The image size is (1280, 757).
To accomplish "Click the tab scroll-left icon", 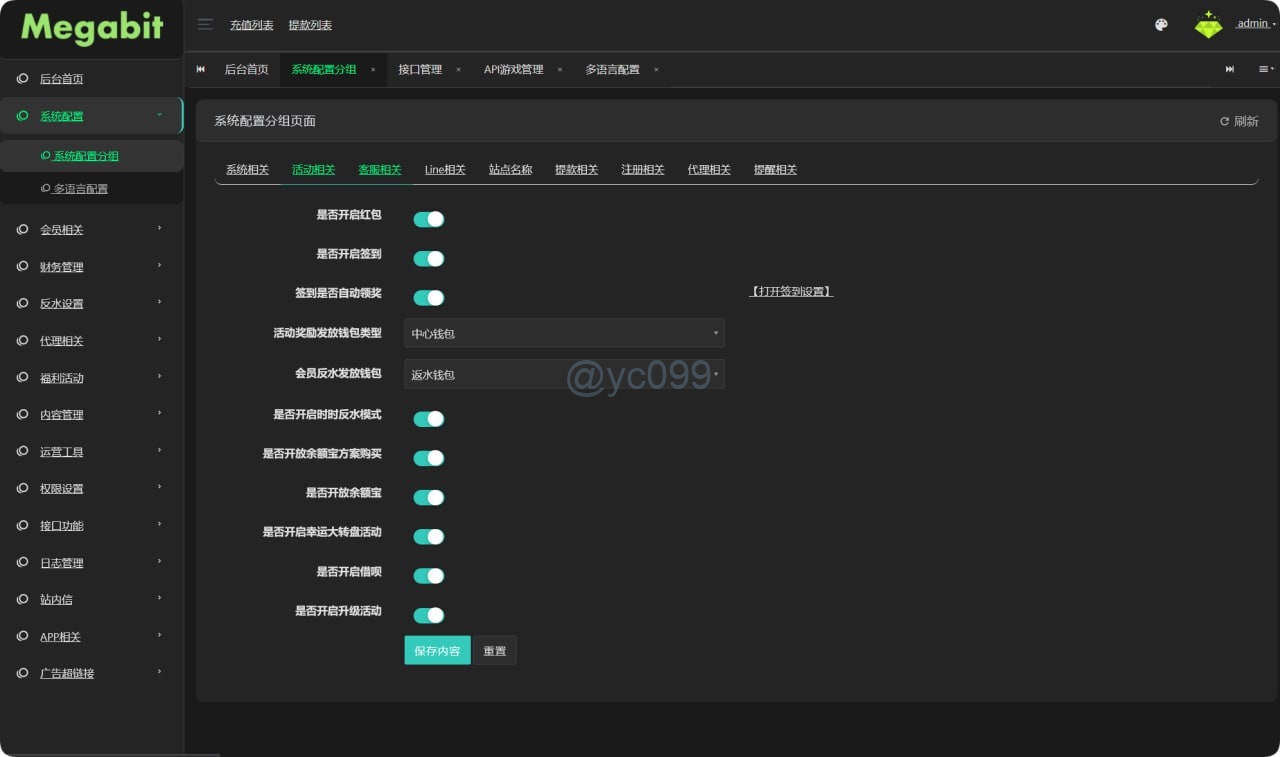I will click(x=201, y=69).
